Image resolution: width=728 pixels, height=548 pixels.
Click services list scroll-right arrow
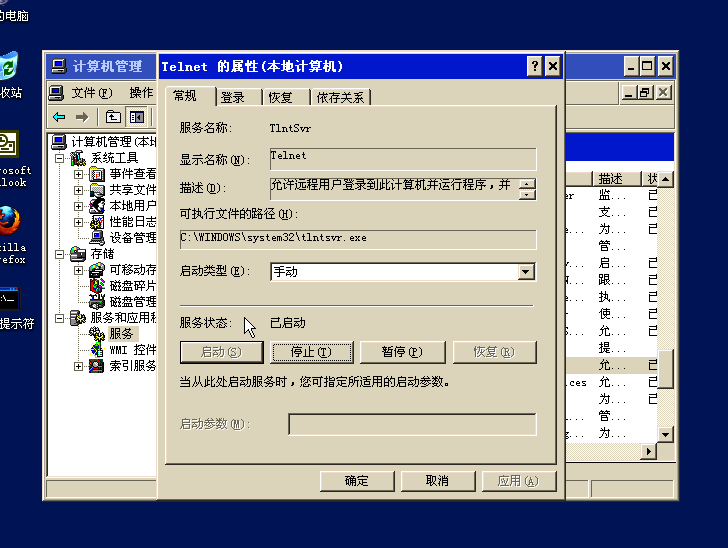(x=649, y=451)
